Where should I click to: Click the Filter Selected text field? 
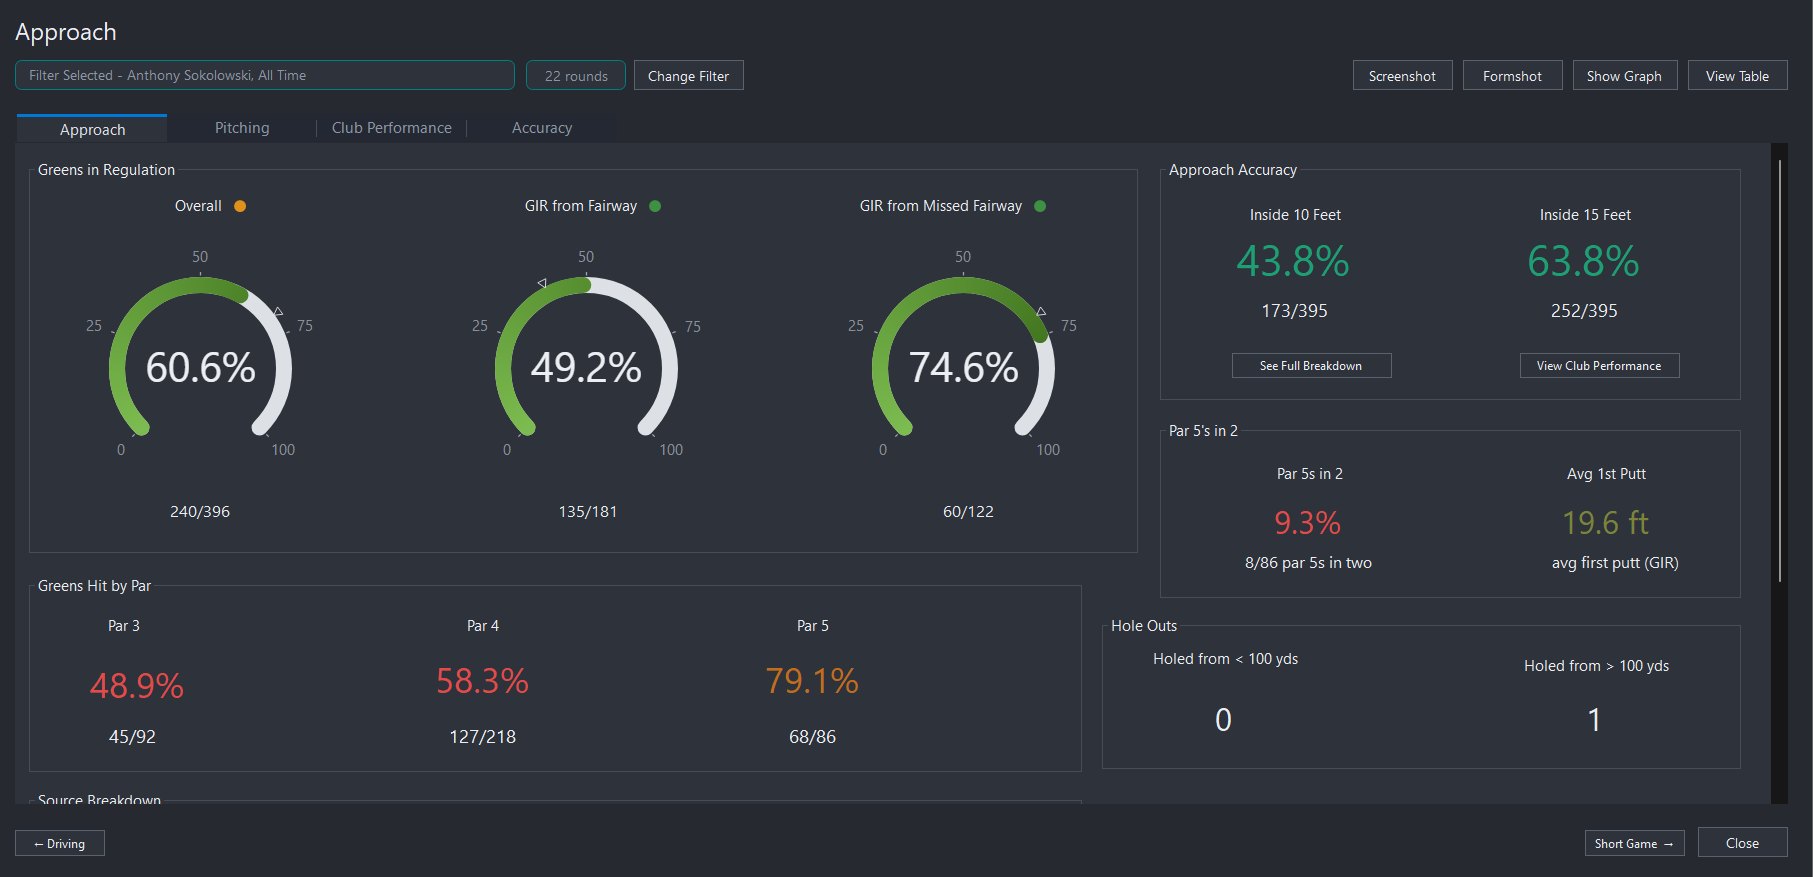click(x=265, y=75)
